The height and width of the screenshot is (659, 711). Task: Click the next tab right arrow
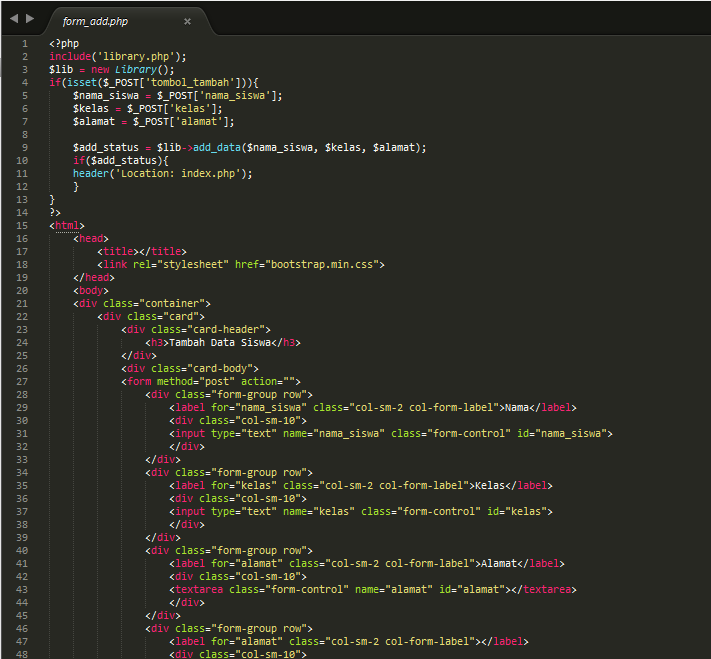tap(30, 19)
